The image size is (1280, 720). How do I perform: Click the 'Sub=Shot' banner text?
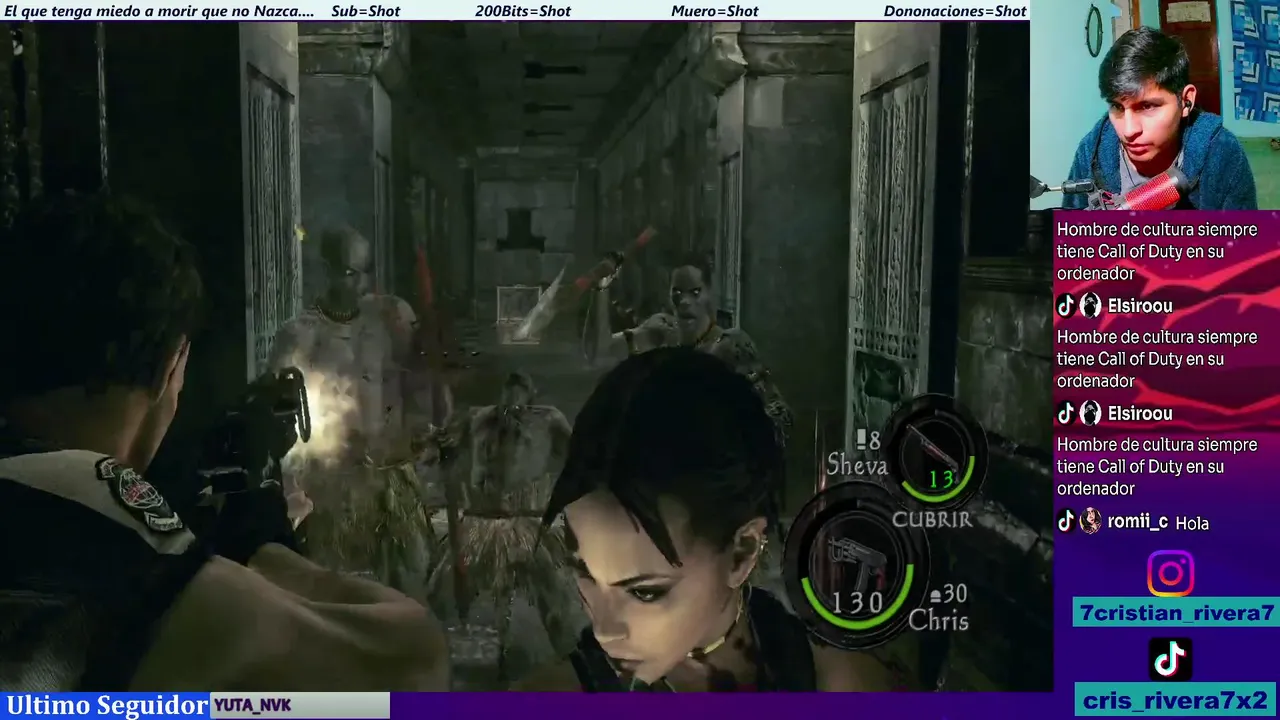[x=365, y=11]
